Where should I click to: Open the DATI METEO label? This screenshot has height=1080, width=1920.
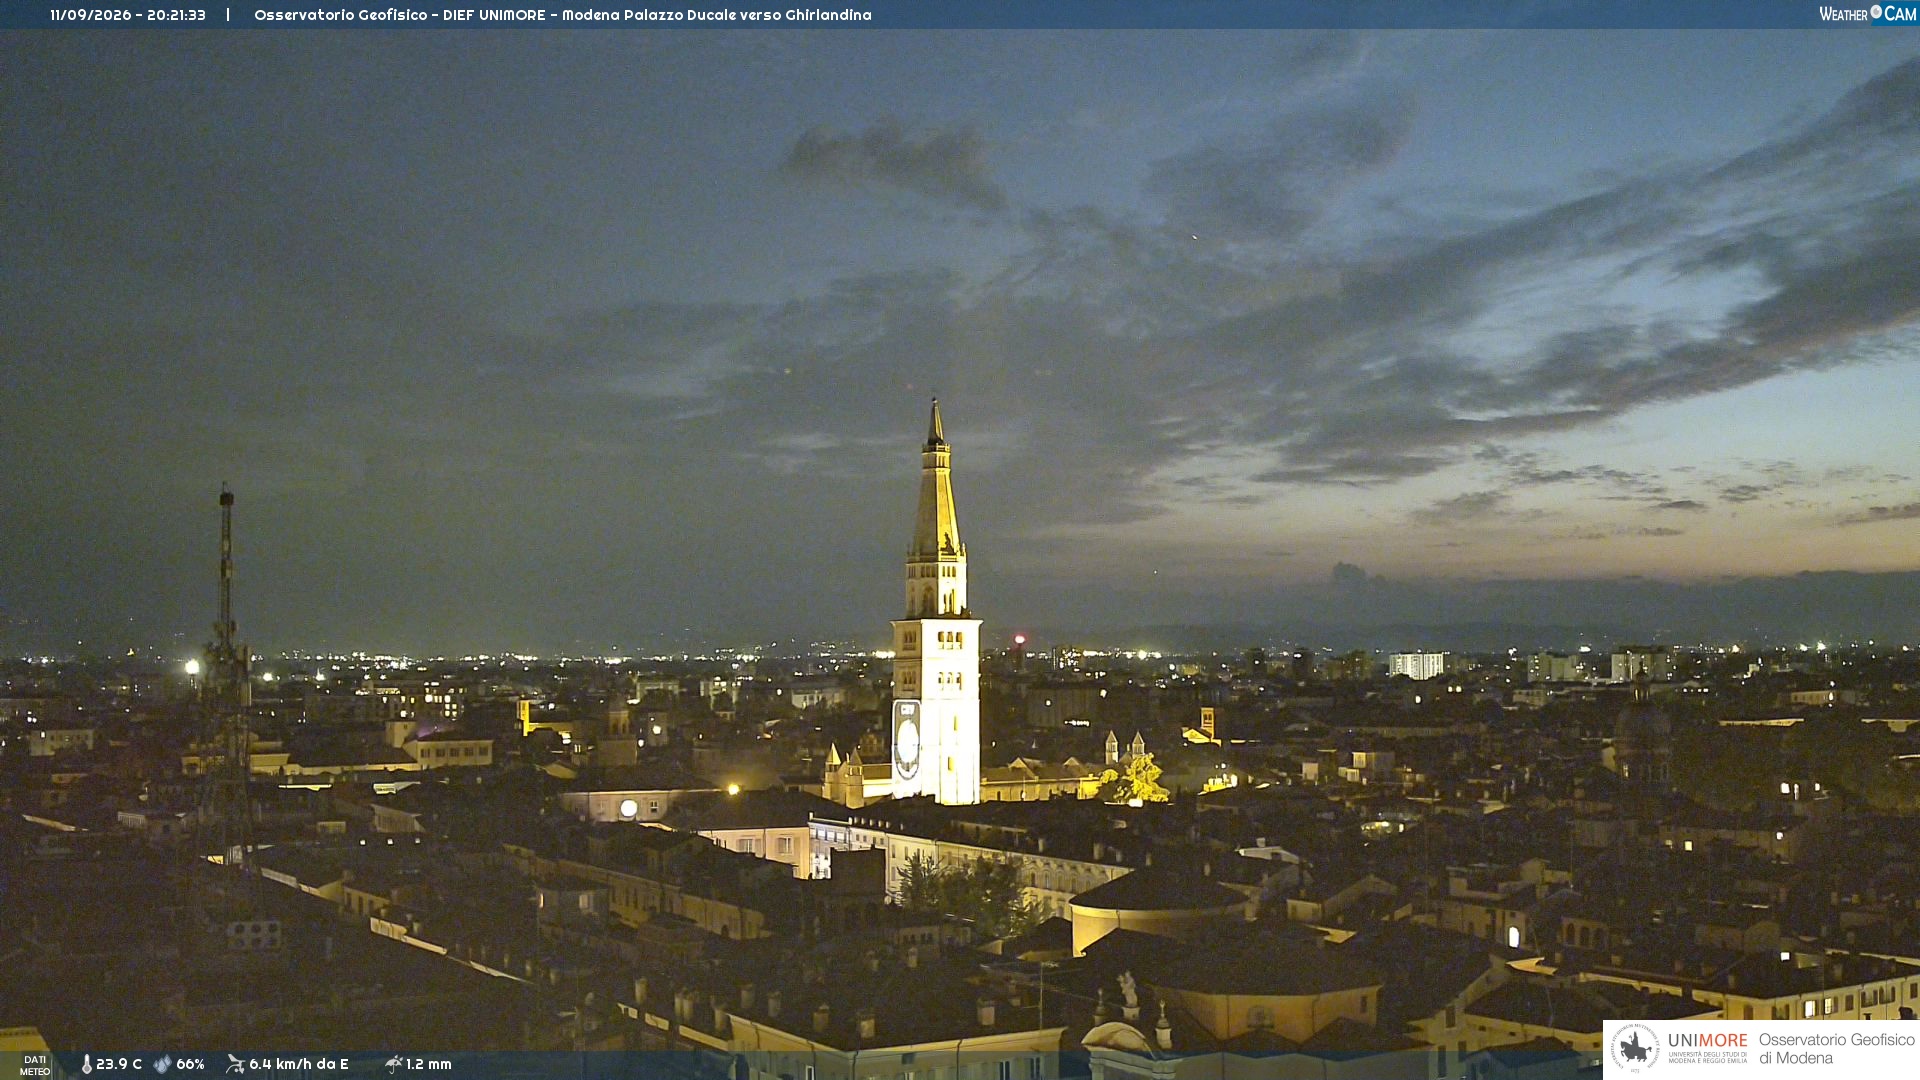tap(35, 1065)
